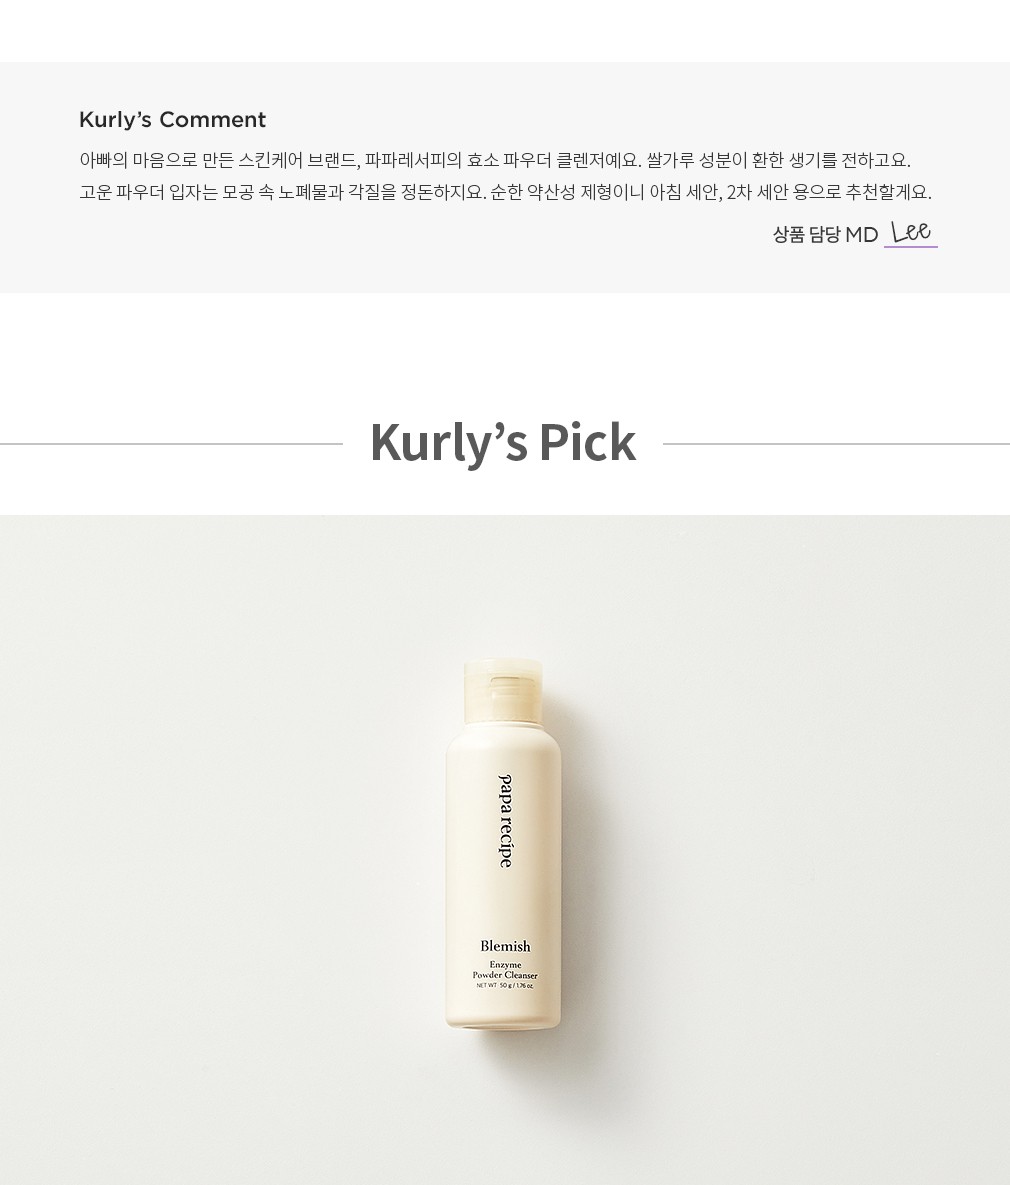Click the purple underline beneath Lee
Screen dimensions: 1010x1185
click(911, 246)
